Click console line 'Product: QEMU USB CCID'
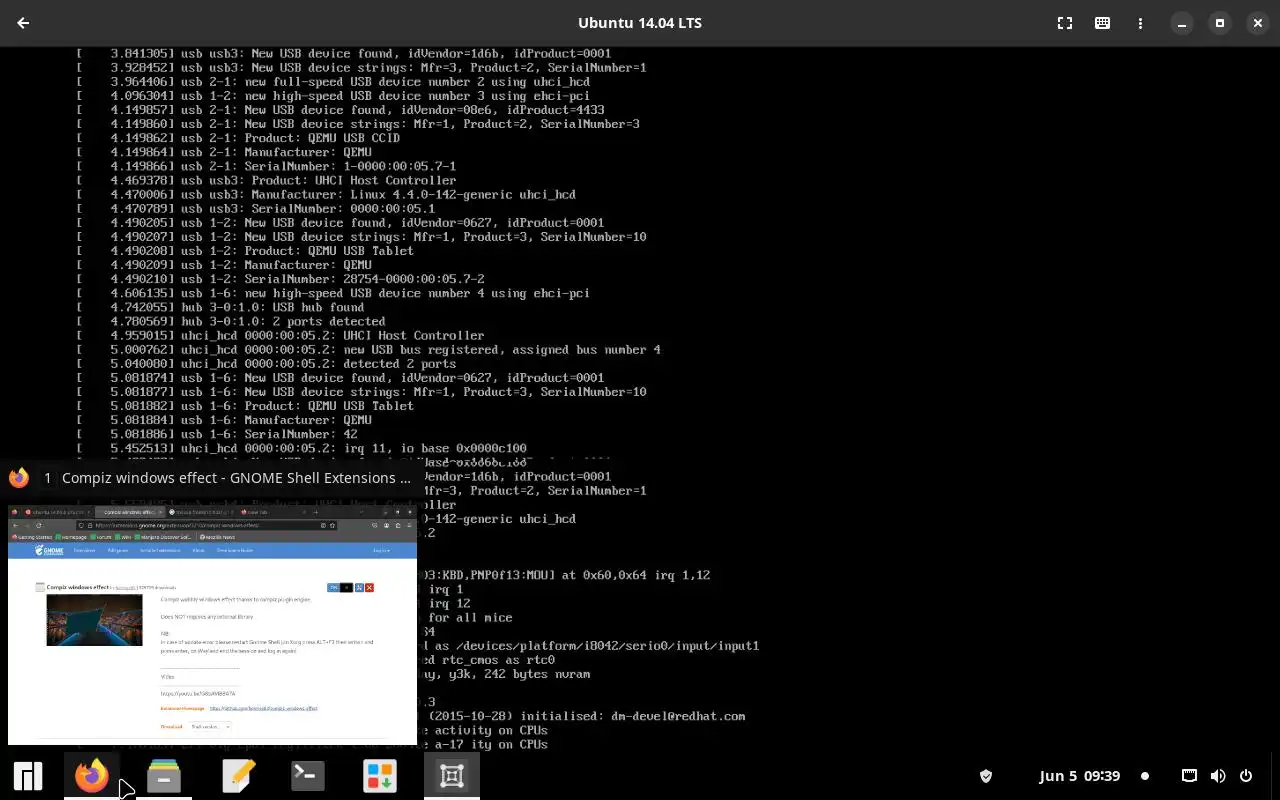The height and width of the screenshot is (800, 1280). 322,138
